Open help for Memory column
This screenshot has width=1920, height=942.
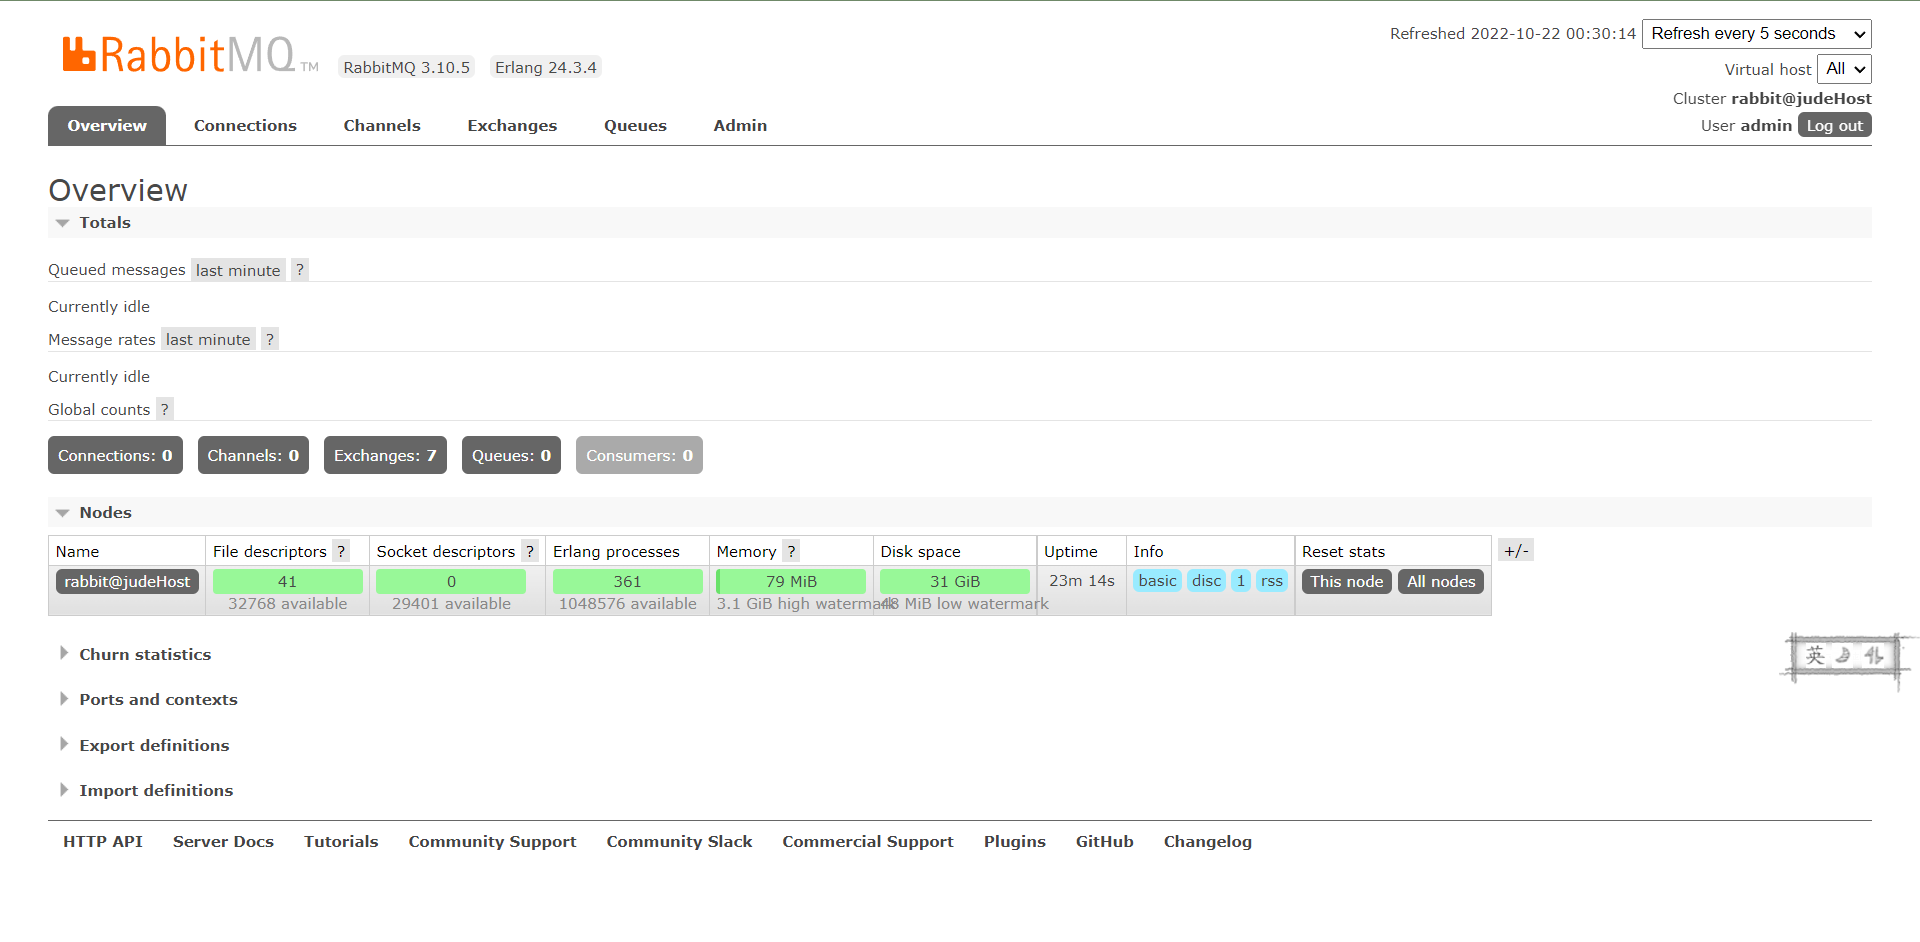[791, 551]
